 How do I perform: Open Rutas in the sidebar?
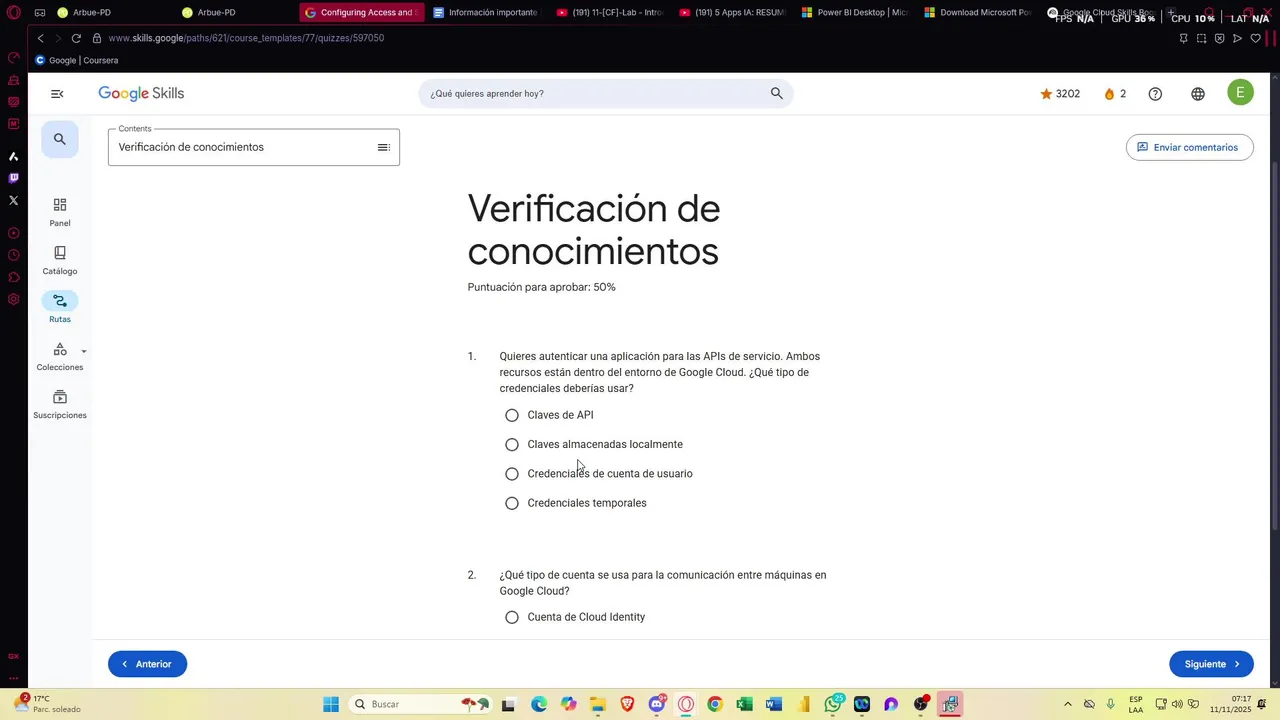point(60,308)
